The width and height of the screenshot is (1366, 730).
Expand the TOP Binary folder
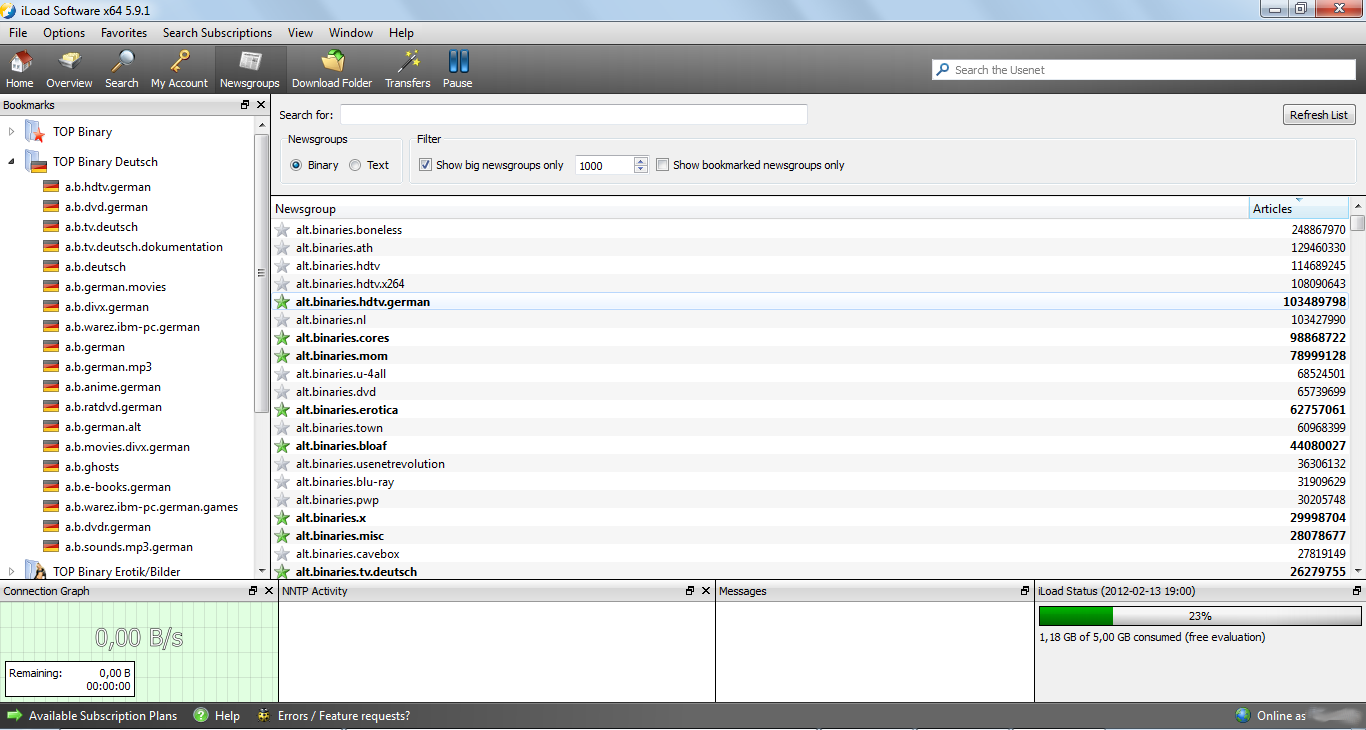point(9,131)
